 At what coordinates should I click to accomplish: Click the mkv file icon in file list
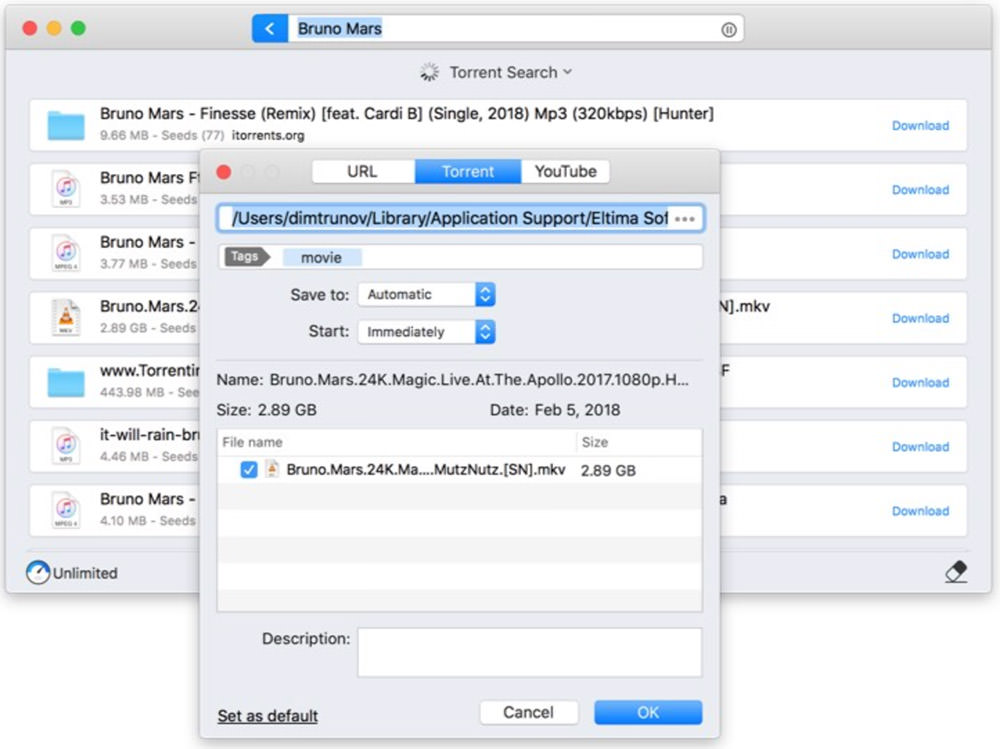[x=272, y=469]
